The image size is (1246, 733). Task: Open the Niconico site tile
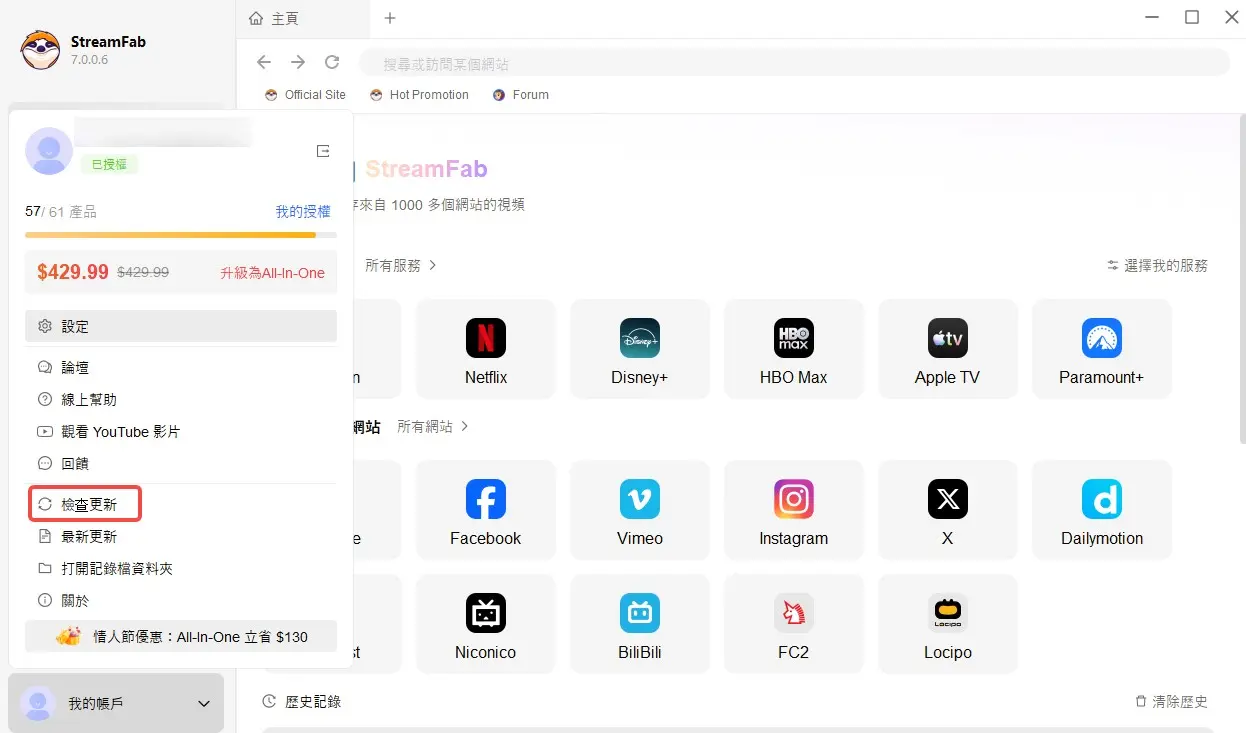pyautogui.click(x=486, y=624)
